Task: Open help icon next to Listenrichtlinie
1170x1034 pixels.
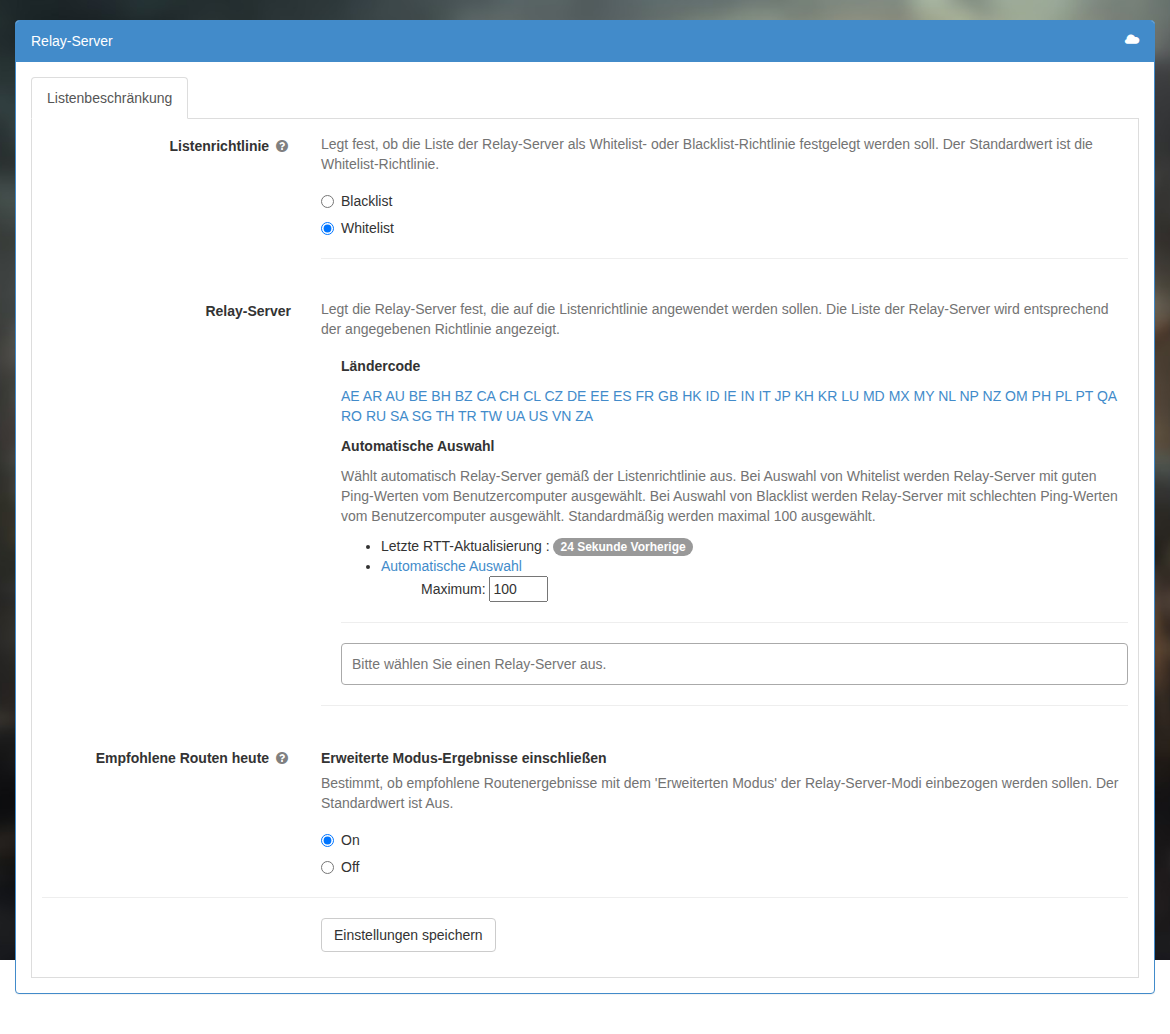Action: tap(282, 146)
